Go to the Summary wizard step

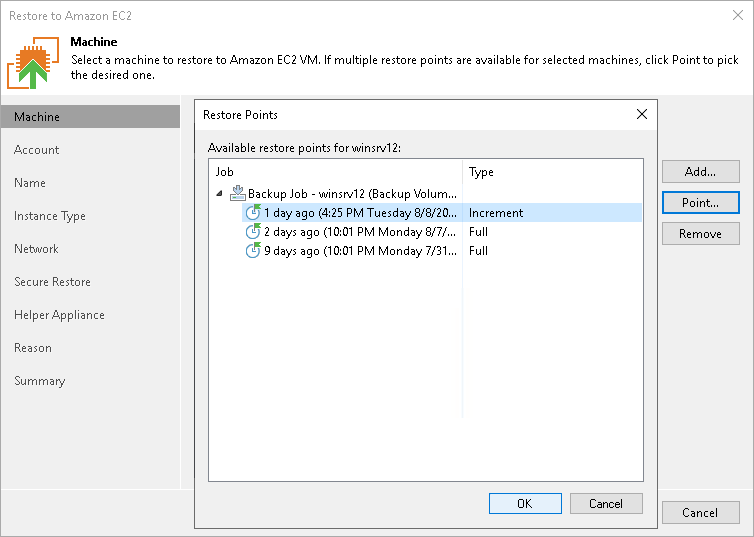tap(39, 381)
